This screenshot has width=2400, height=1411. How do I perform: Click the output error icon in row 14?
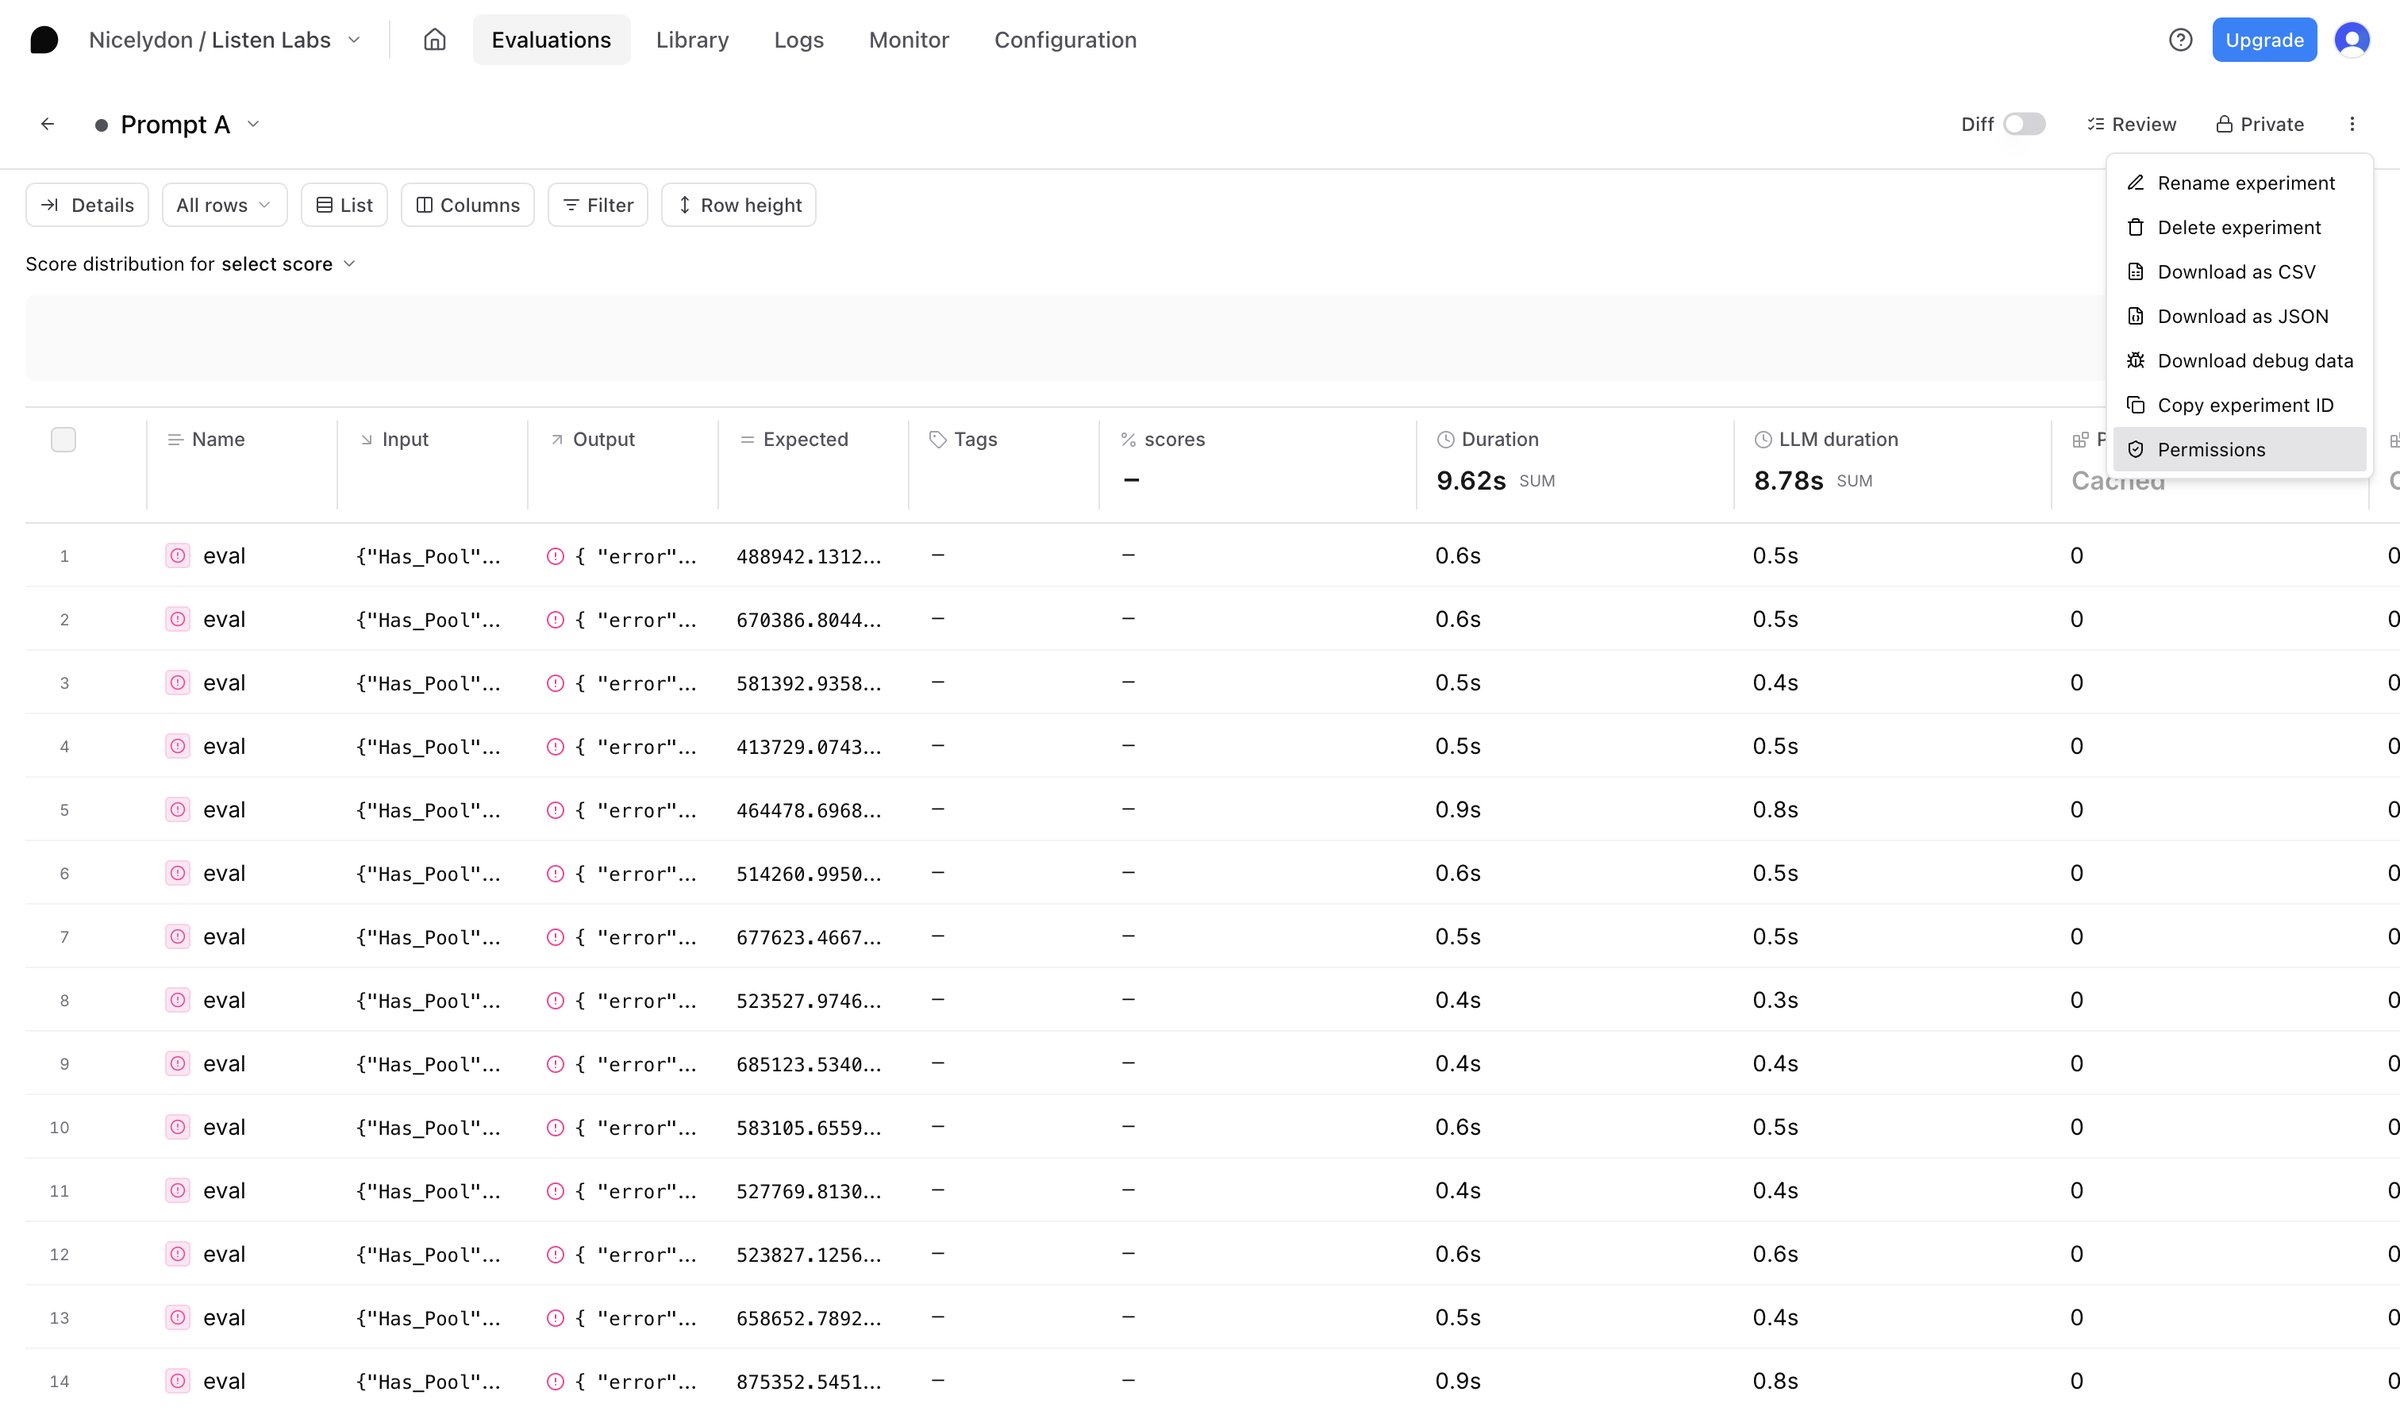[555, 1381]
